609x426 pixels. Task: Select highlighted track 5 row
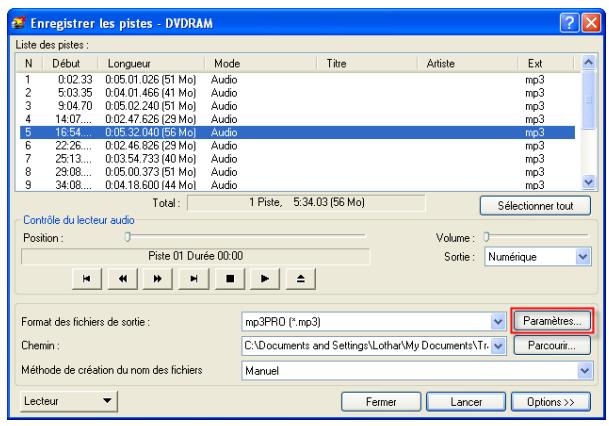click(x=298, y=132)
